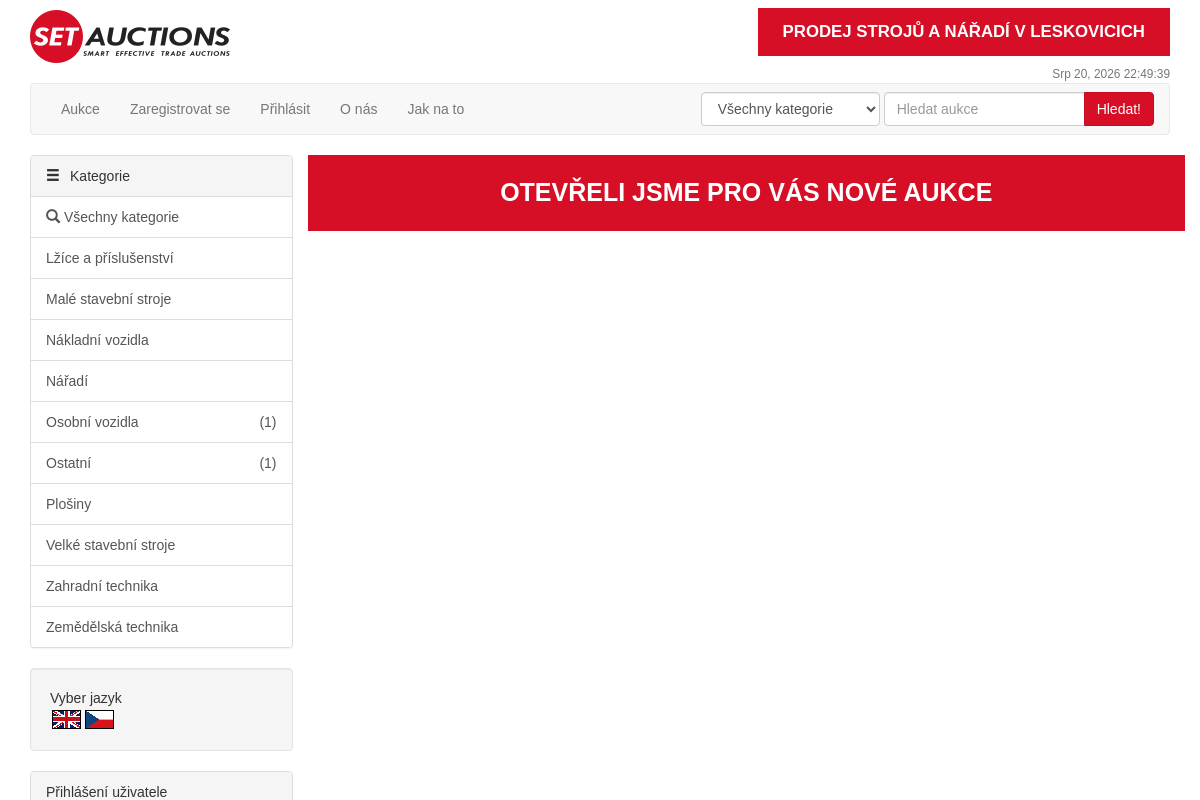This screenshot has height=800, width=1200.
Task: Select the Osobní vozidla category
Action: tap(161, 422)
